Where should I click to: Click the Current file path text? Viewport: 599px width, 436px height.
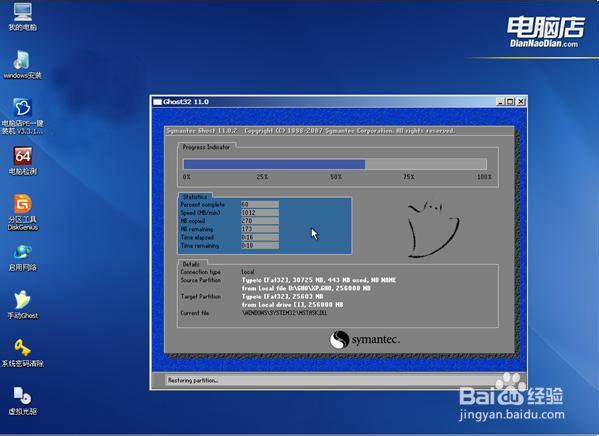pyautogui.click(x=285, y=313)
